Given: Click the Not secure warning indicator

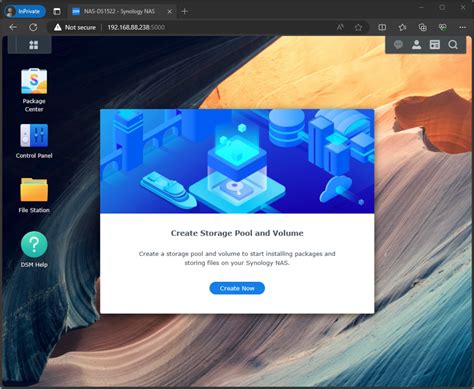Looking at the screenshot, I should (x=75, y=27).
